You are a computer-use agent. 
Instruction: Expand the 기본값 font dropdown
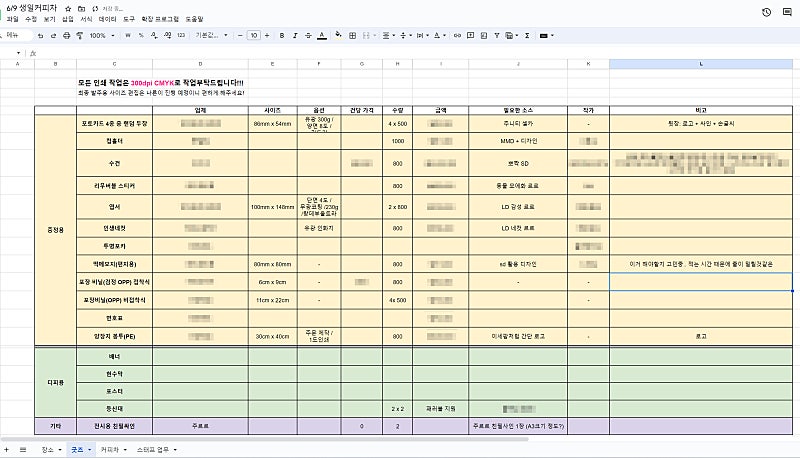pyautogui.click(x=210, y=36)
